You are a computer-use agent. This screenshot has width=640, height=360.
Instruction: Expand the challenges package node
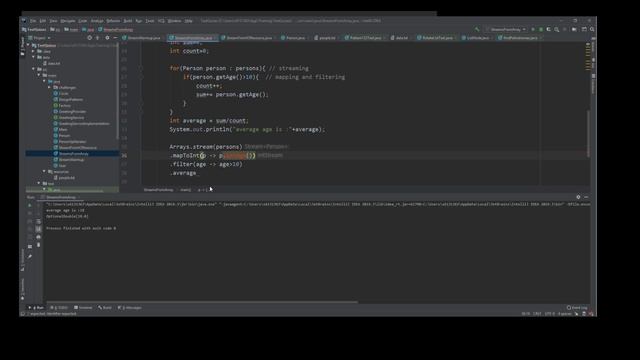coord(50,87)
